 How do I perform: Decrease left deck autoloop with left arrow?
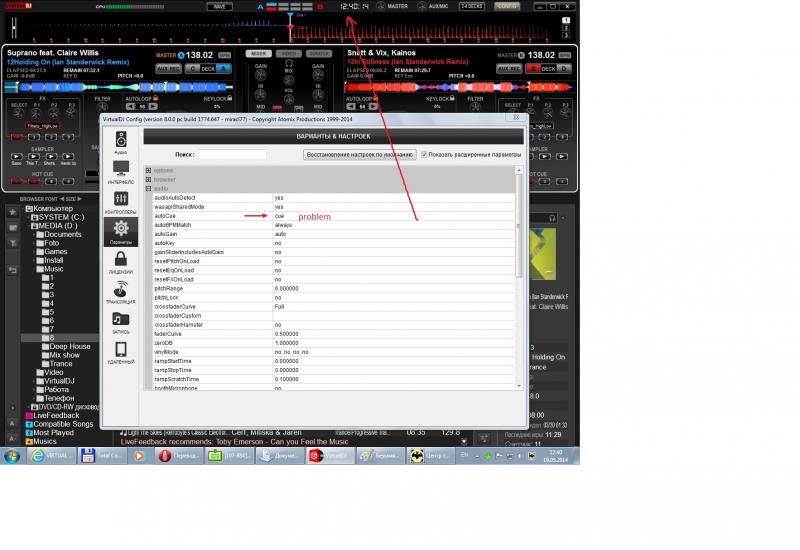click(x=131, y=106)
